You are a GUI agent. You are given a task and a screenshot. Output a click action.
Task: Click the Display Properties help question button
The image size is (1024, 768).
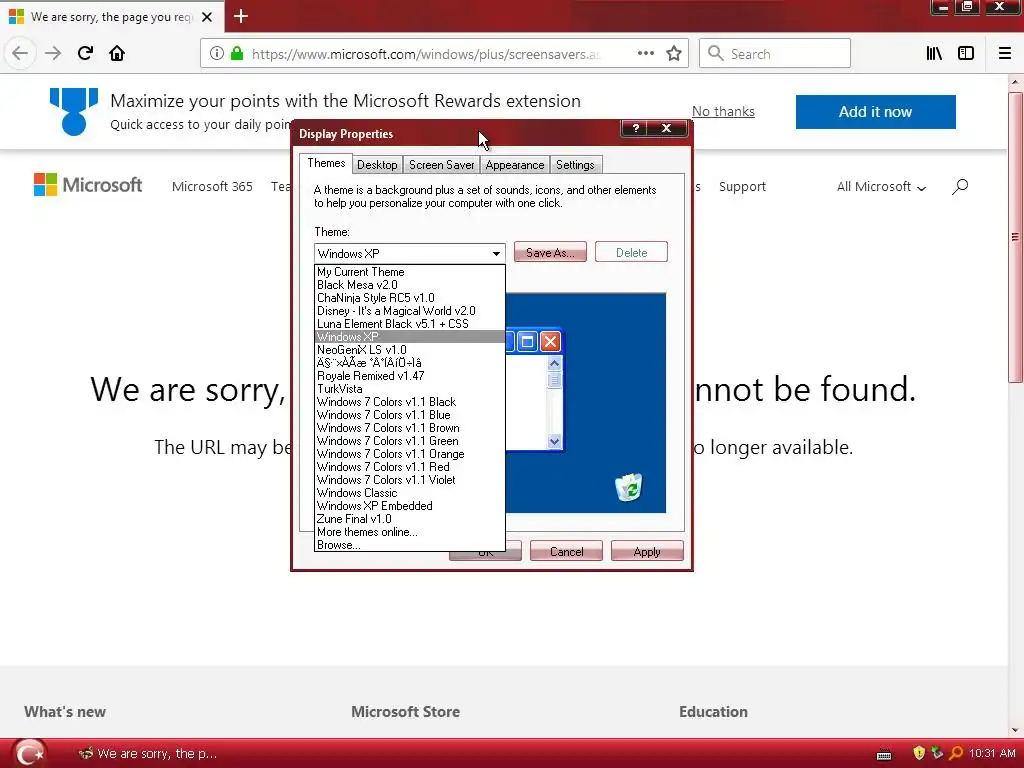[635, 128]
